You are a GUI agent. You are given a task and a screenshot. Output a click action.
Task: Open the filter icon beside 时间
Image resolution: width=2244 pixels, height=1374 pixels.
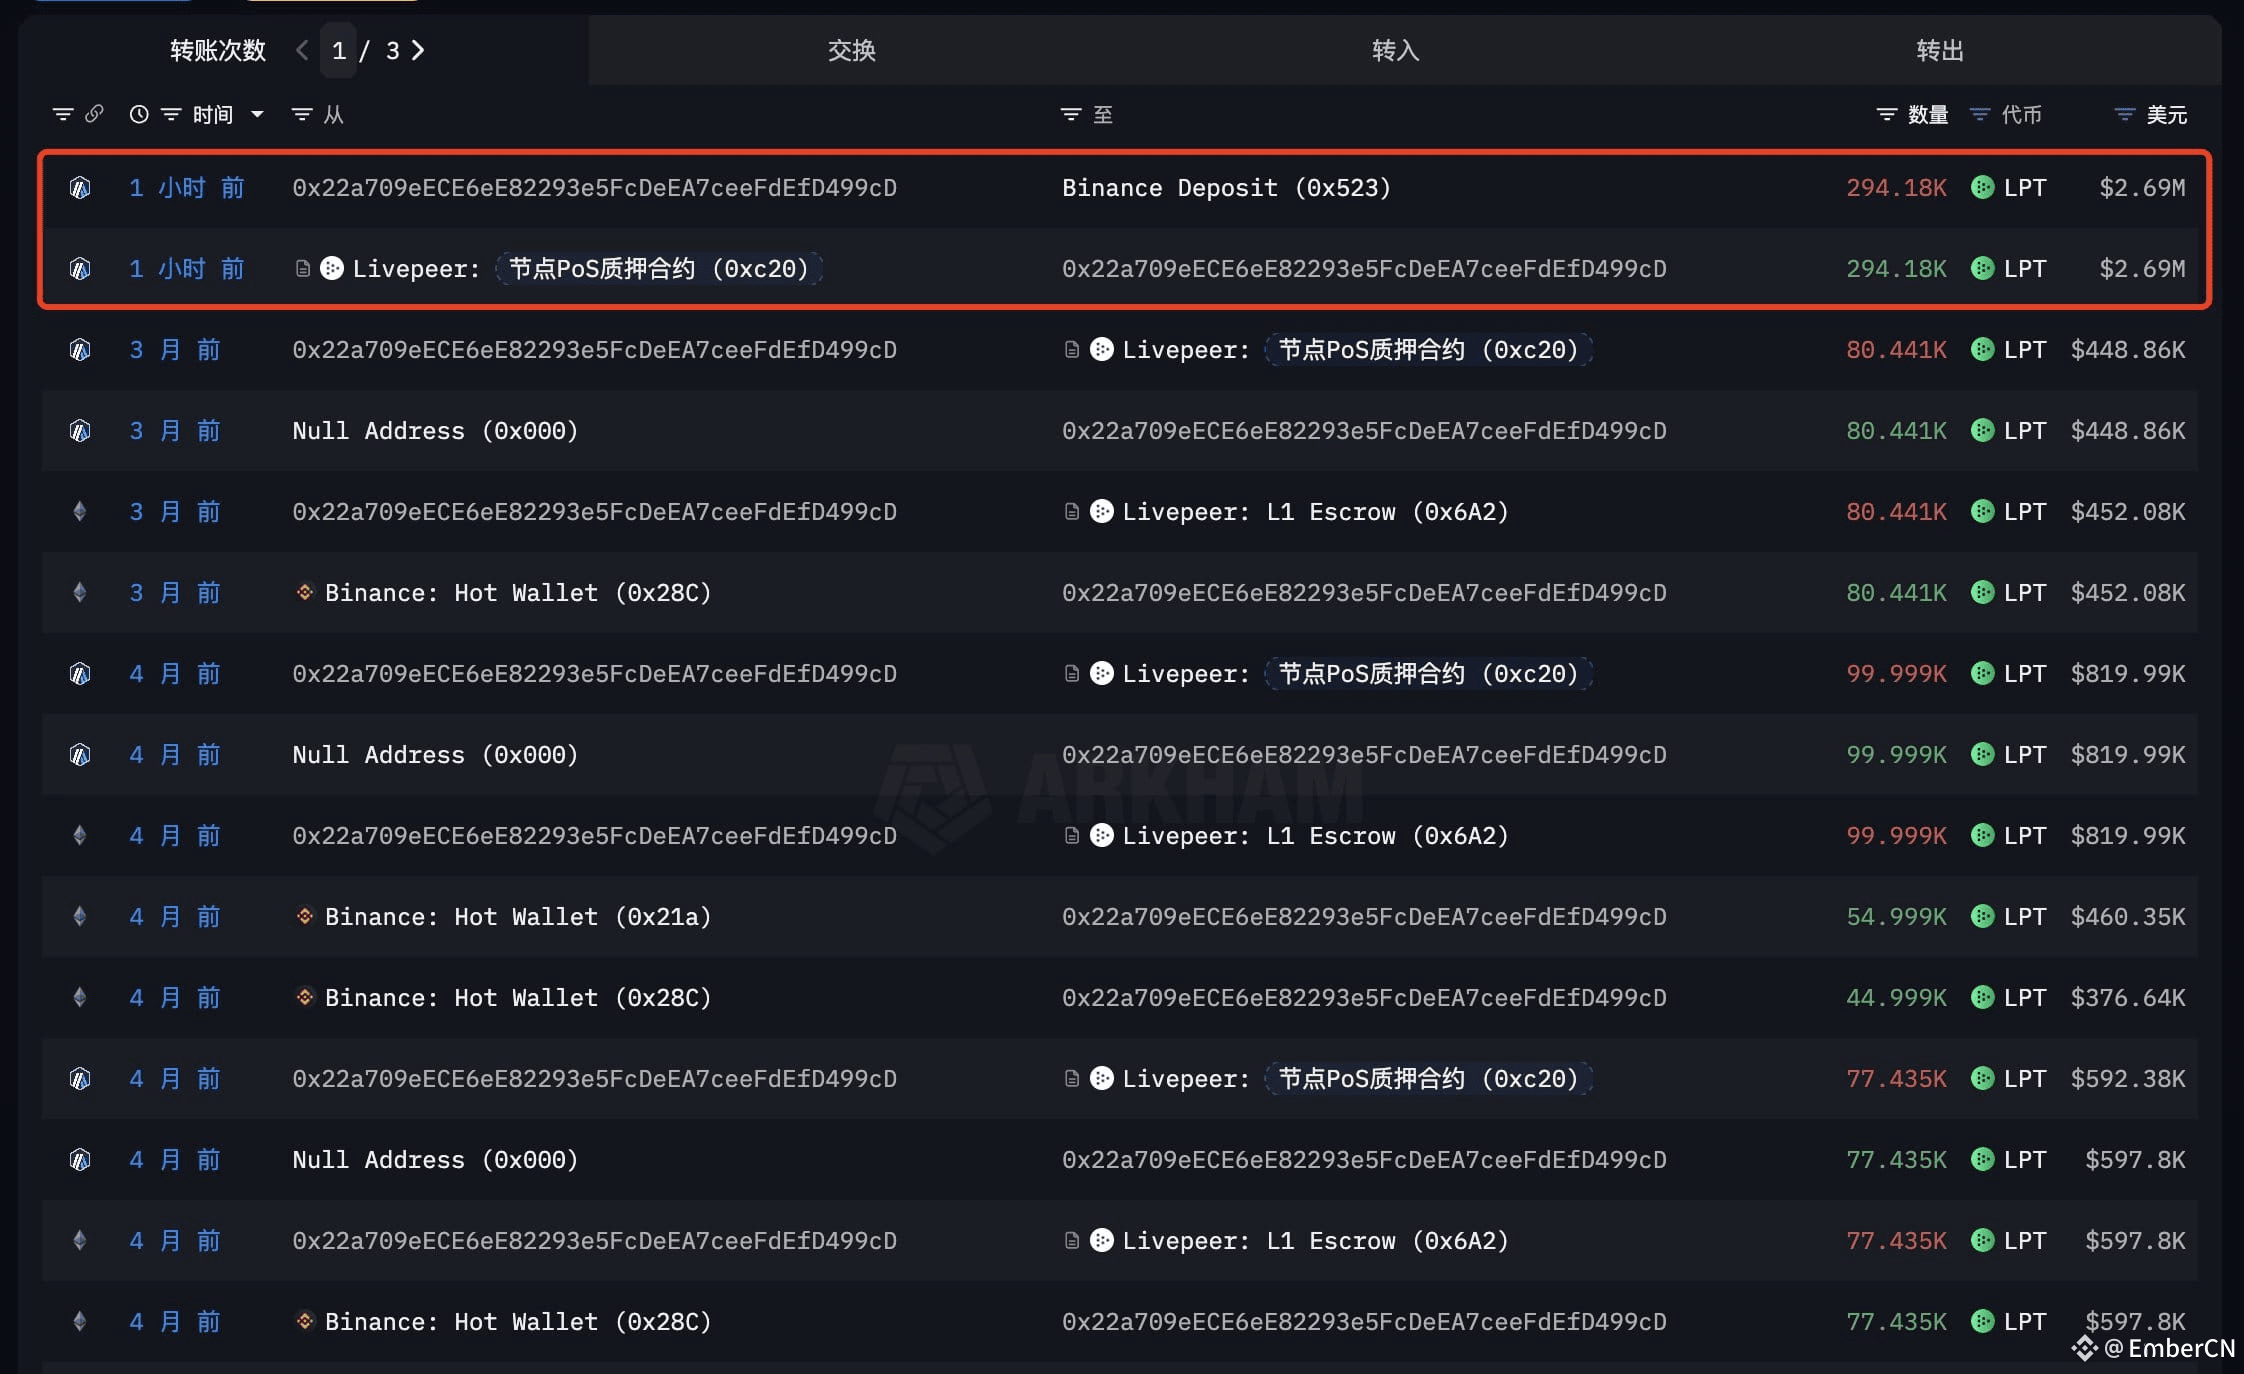[171, 115]
